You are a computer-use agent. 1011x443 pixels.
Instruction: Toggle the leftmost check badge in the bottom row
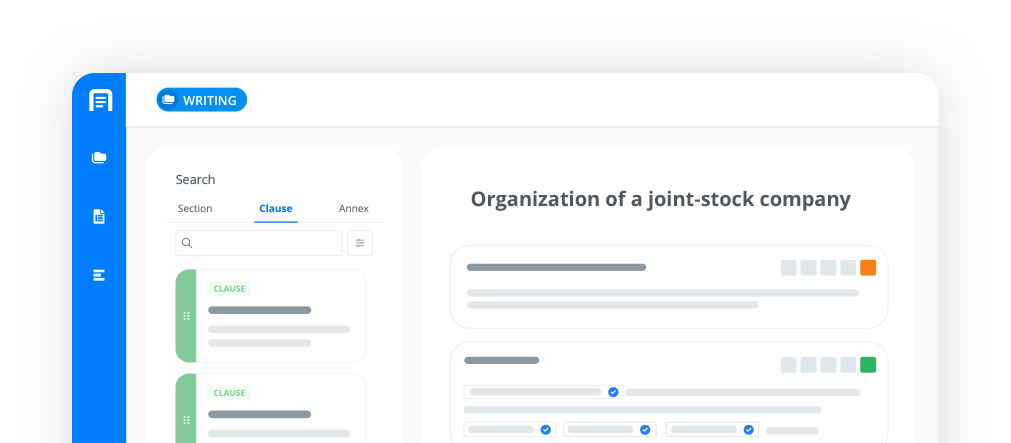[x=546, y=429]
